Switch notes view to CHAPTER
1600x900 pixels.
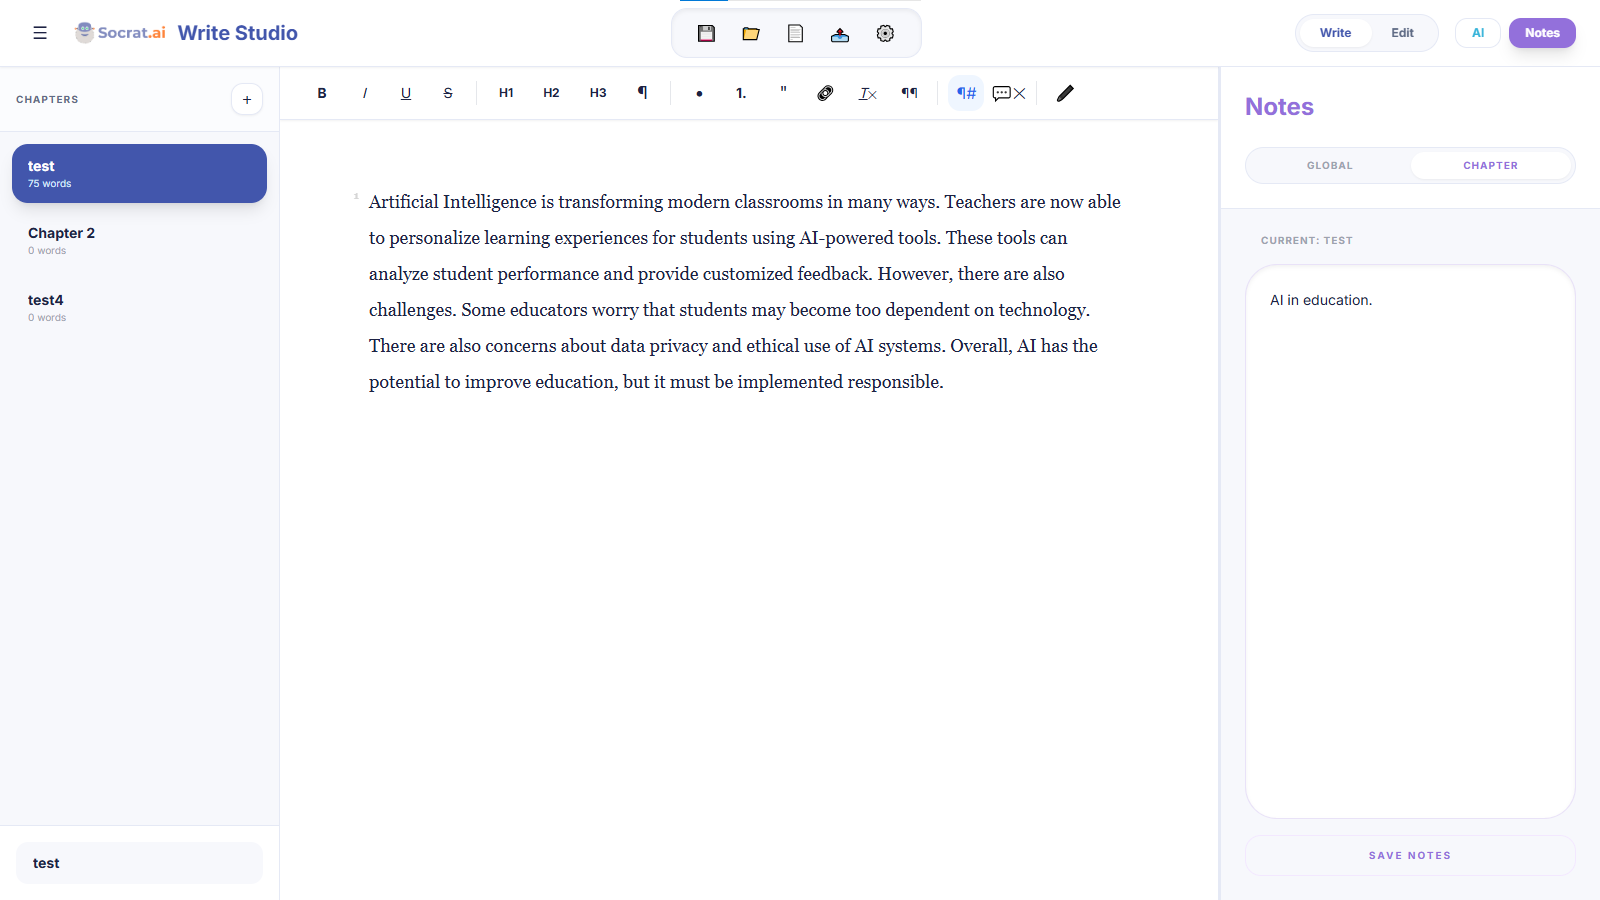pos(1490,165)
